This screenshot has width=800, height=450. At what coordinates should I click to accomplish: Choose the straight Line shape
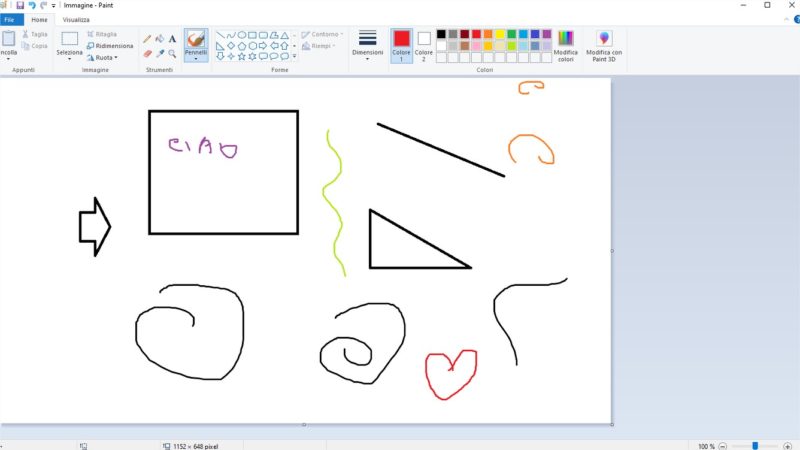pyautogui.click(x=220, y=35)
